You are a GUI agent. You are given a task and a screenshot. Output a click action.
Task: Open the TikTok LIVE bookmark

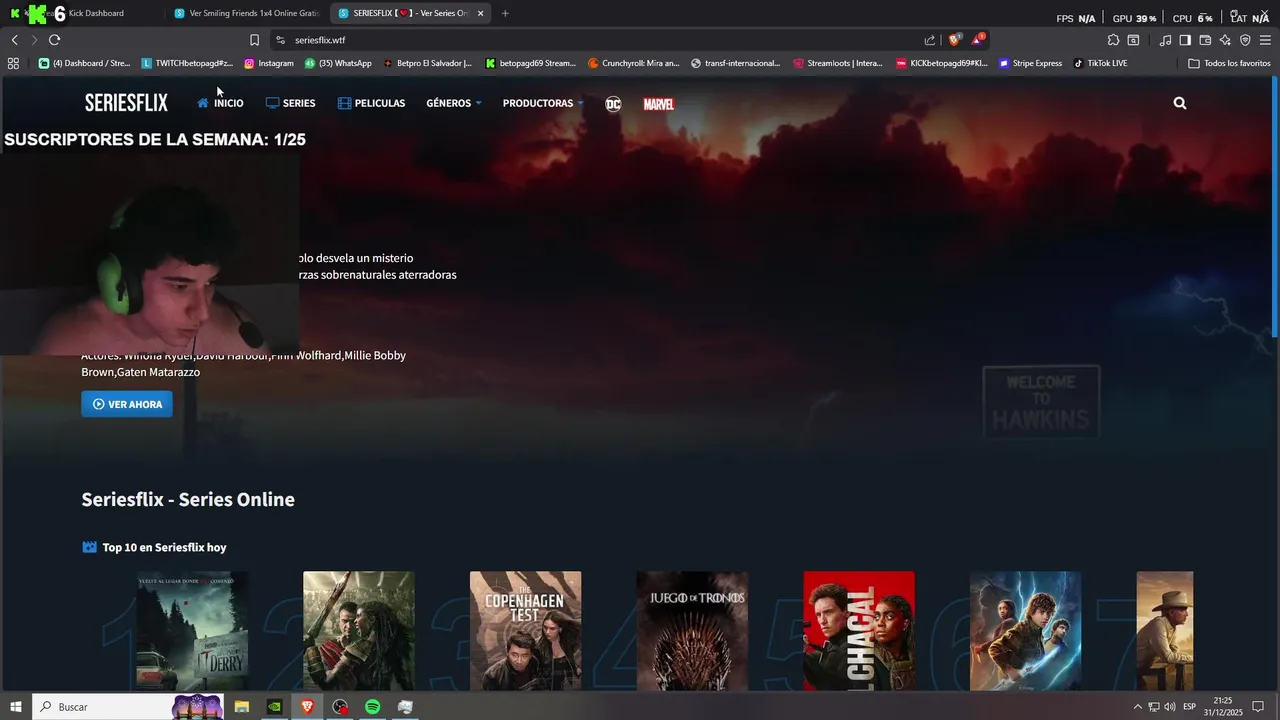[1100, 63]
